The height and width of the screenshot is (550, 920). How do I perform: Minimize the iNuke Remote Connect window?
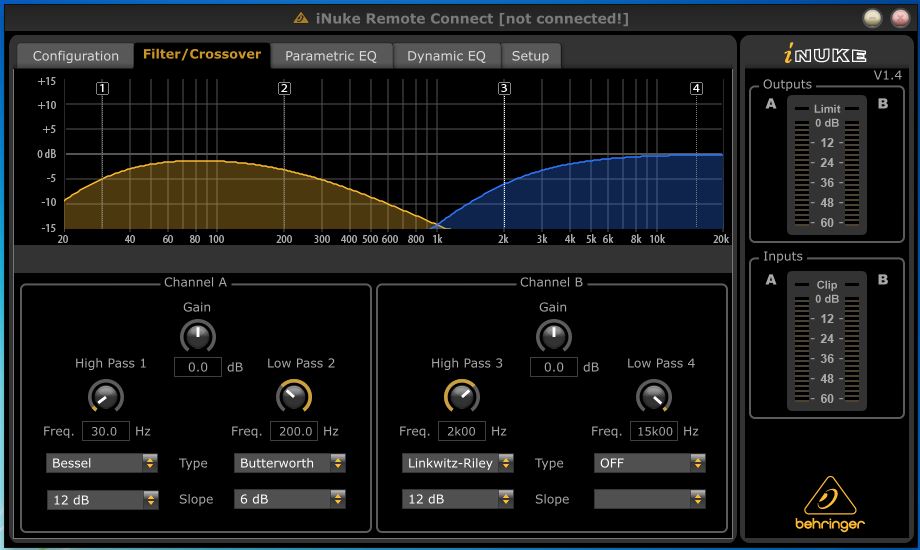point(872,18)
